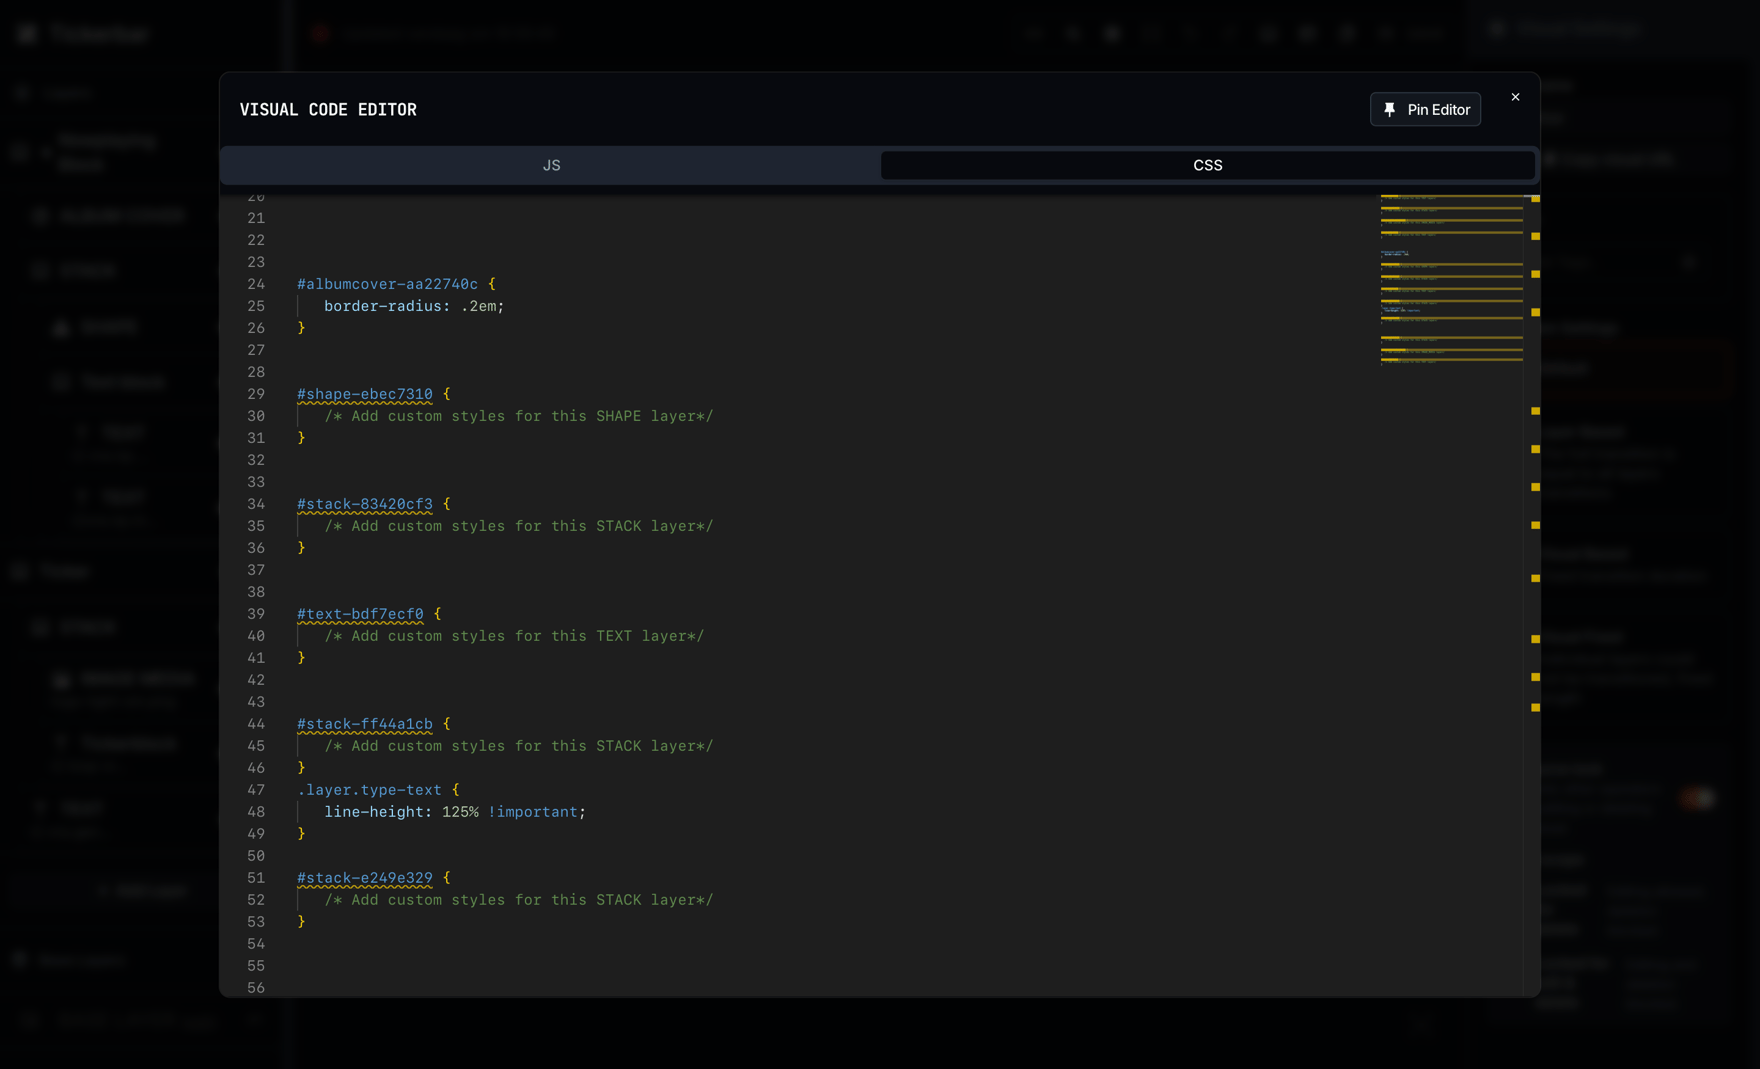Screen dimensions: 1760x1069
Task: Click the comment on line 52
Action: [x=519, y=900]
